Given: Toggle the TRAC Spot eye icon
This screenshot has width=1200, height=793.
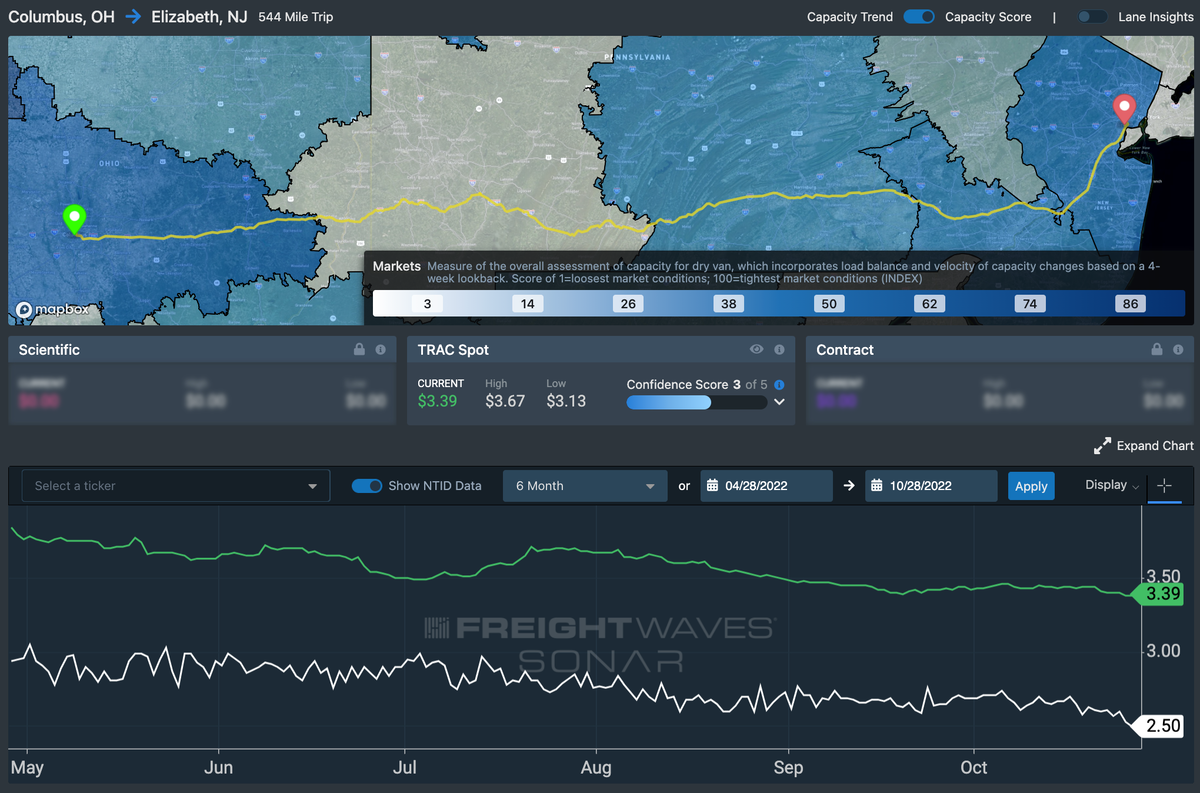Looking at the screenshot, I should pyautogui.click(x=757, y=350).
